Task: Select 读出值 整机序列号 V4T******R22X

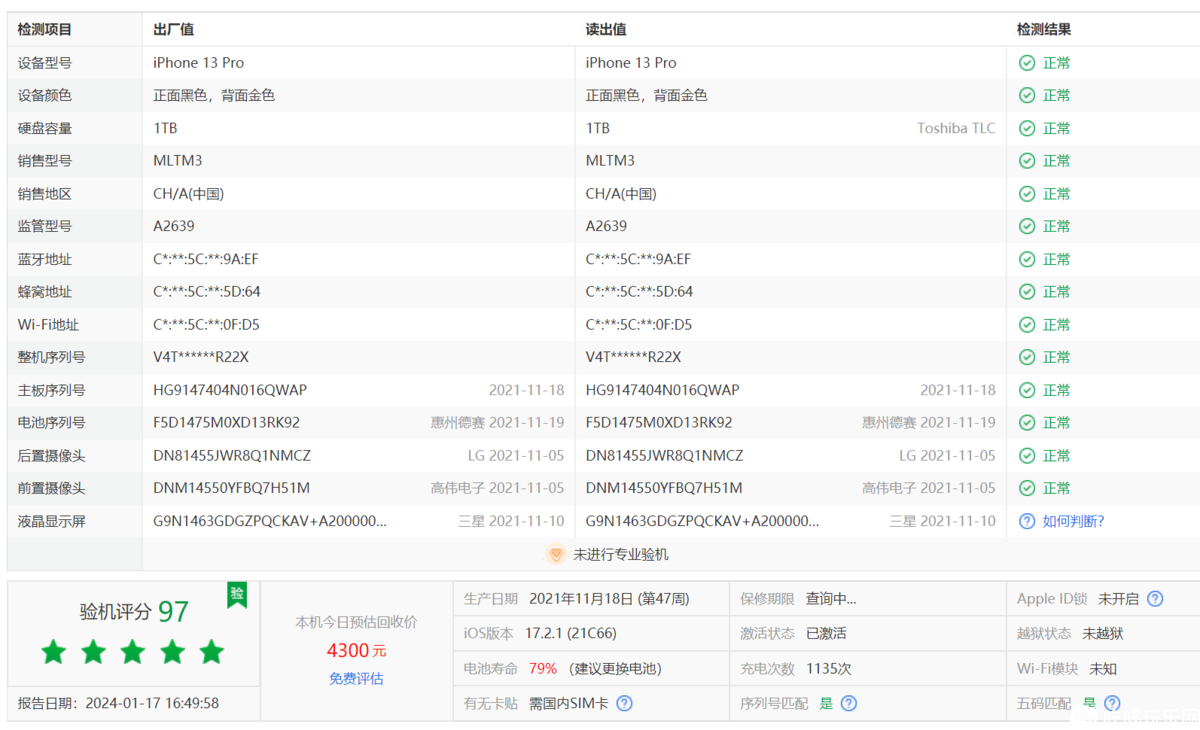Action: tap(634, 357)
